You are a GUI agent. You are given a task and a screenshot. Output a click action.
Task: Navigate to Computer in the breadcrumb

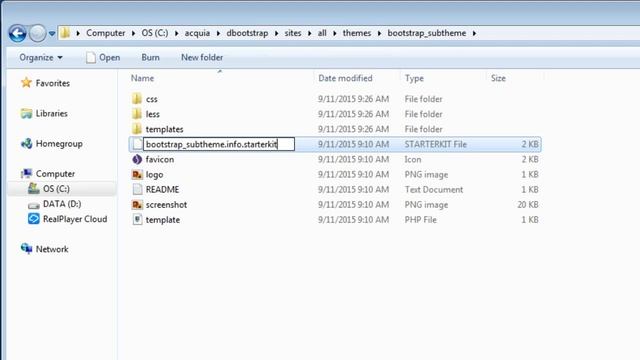106,33
